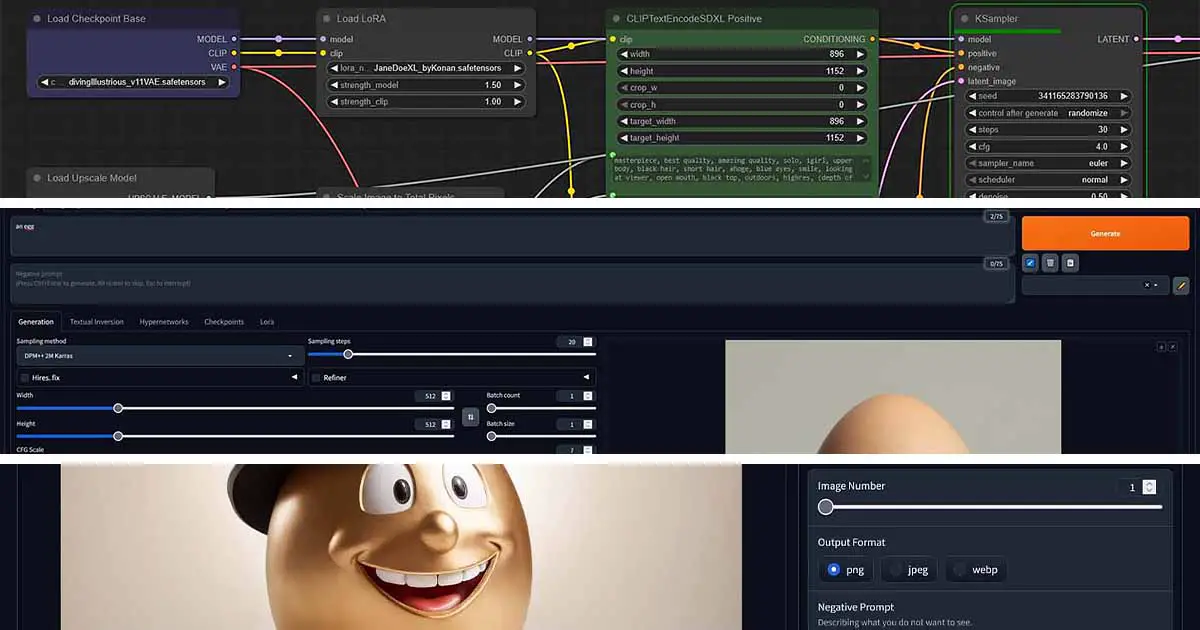Enable the Hires. fix checkbox
Viewport: 1200px width, 630px height.
[25, 378]
